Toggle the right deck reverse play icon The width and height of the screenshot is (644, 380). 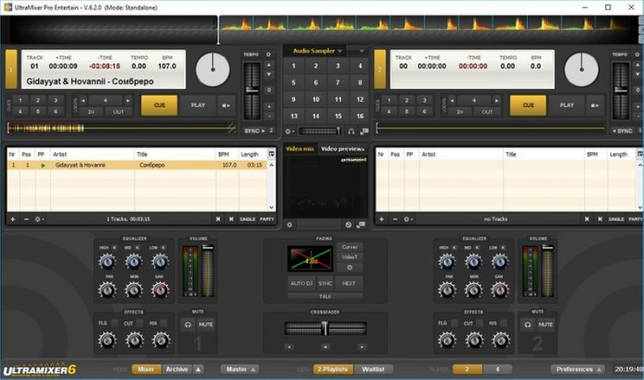(595, 106)
